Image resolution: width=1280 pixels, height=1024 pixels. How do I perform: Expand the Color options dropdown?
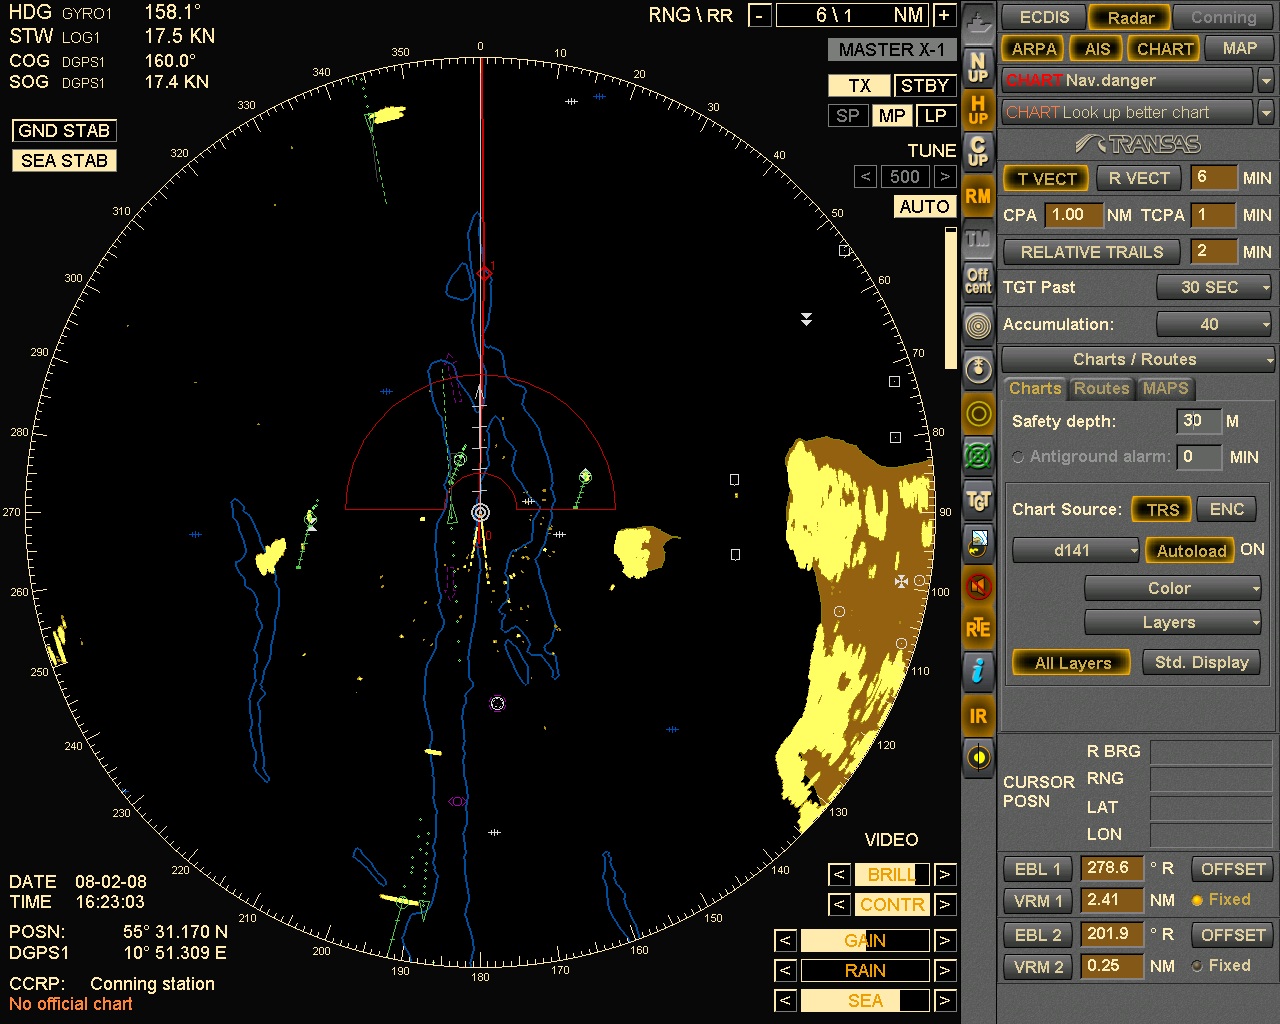pyautogui.click(x=1172, y=588)
